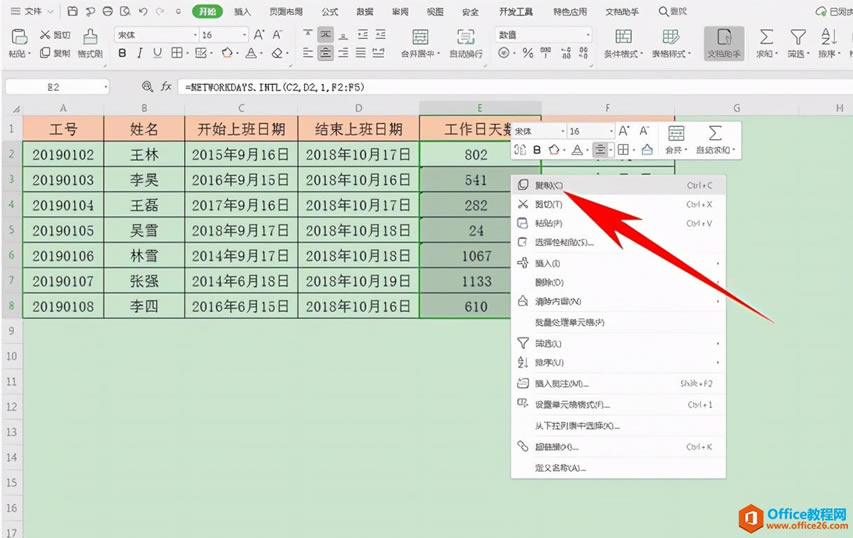This screenshot has height=538, width=853.
Task: Click the zoom magnifier beside the fx icon
Action: [147, 86]
